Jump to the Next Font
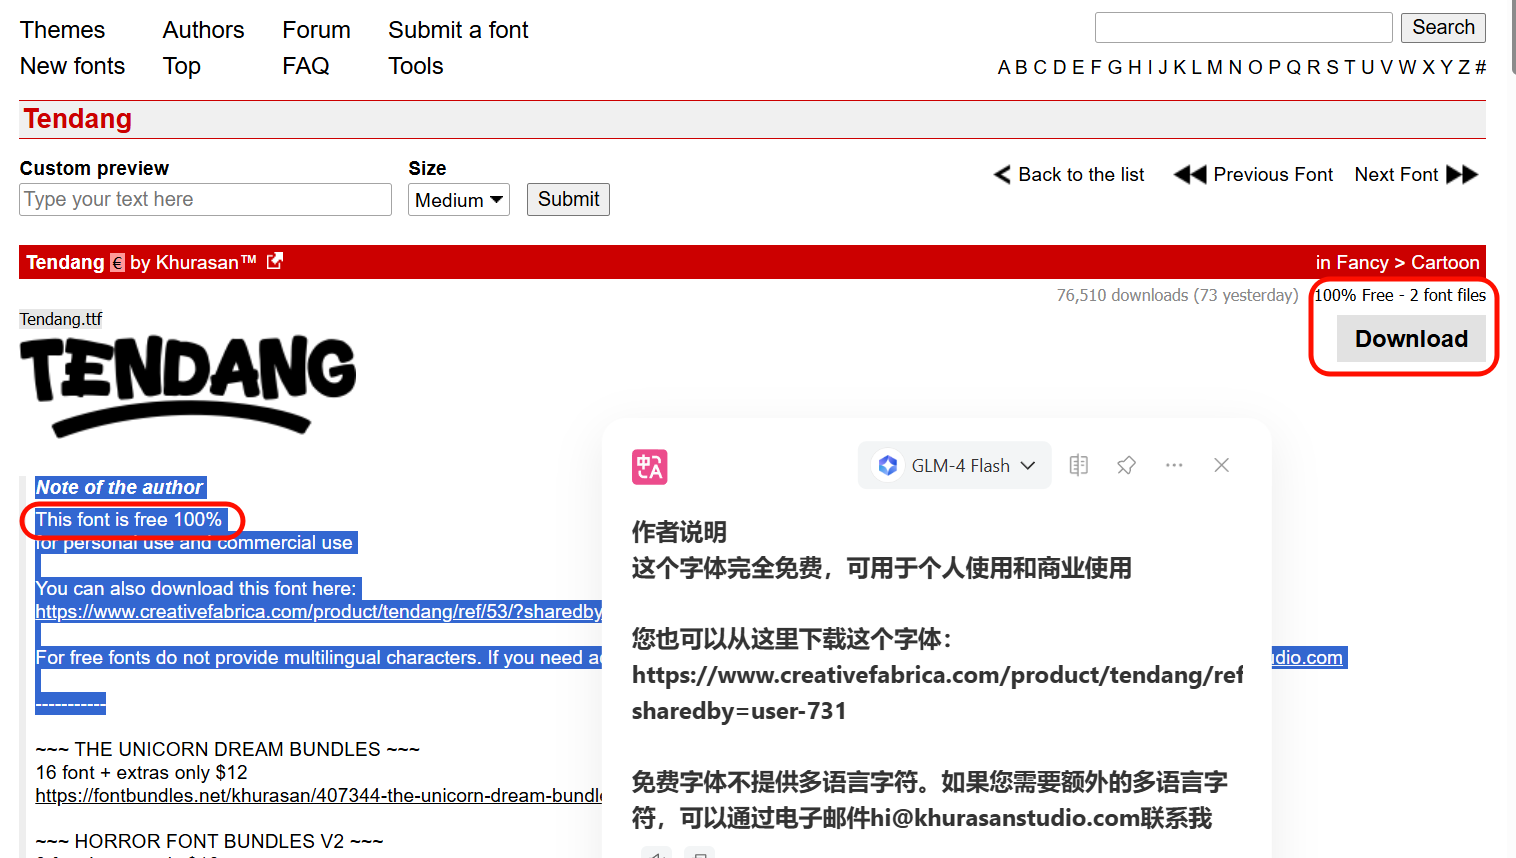Image resolution: width=1516 pixels, height=858 pixels. pos(1415,175)
